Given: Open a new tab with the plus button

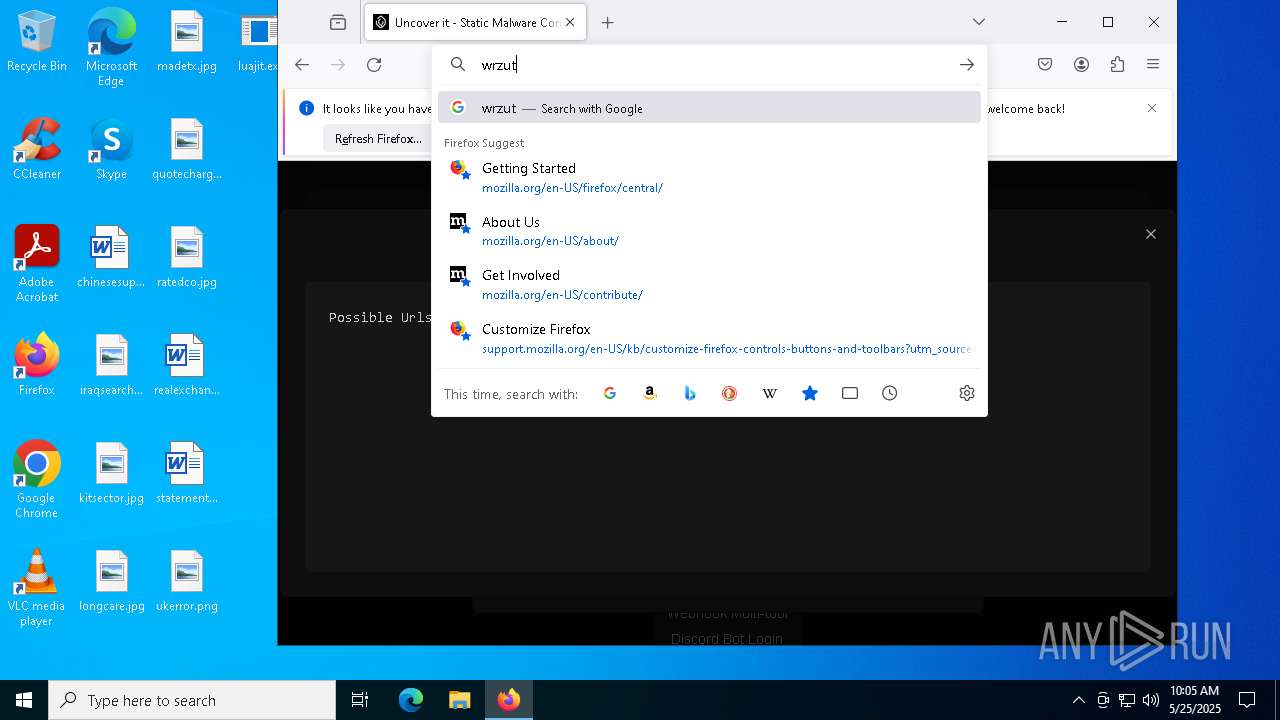Looking at the screenshot, I should pyautogui.click(x=607, y=22).
